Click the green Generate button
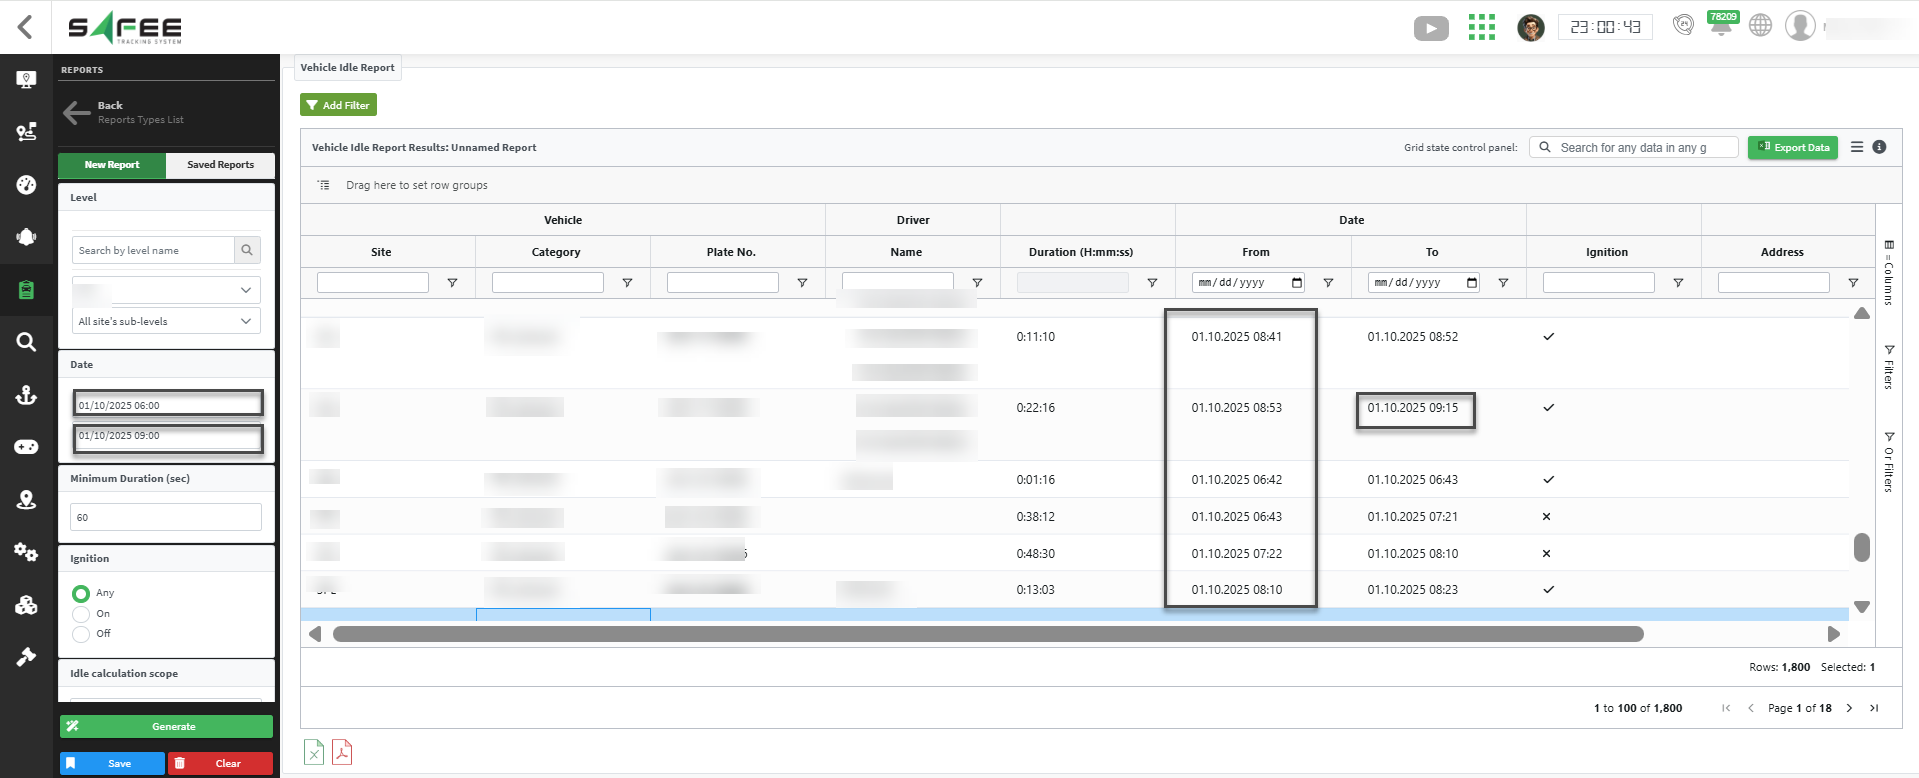 click(x=166, y=727)
